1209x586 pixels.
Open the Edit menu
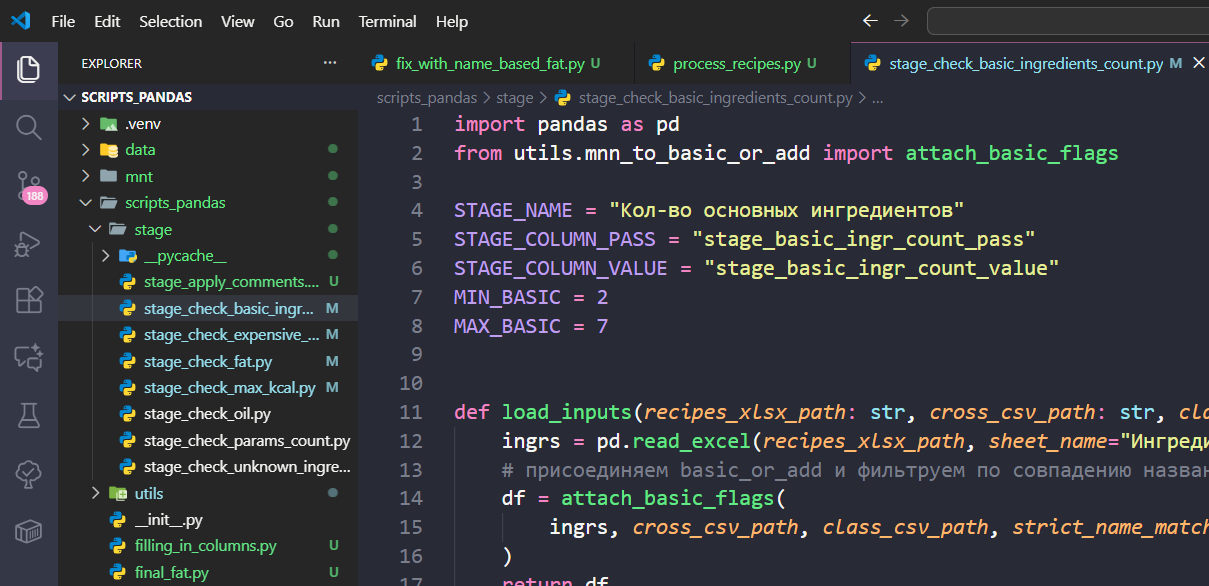click(x=107, y=21)
